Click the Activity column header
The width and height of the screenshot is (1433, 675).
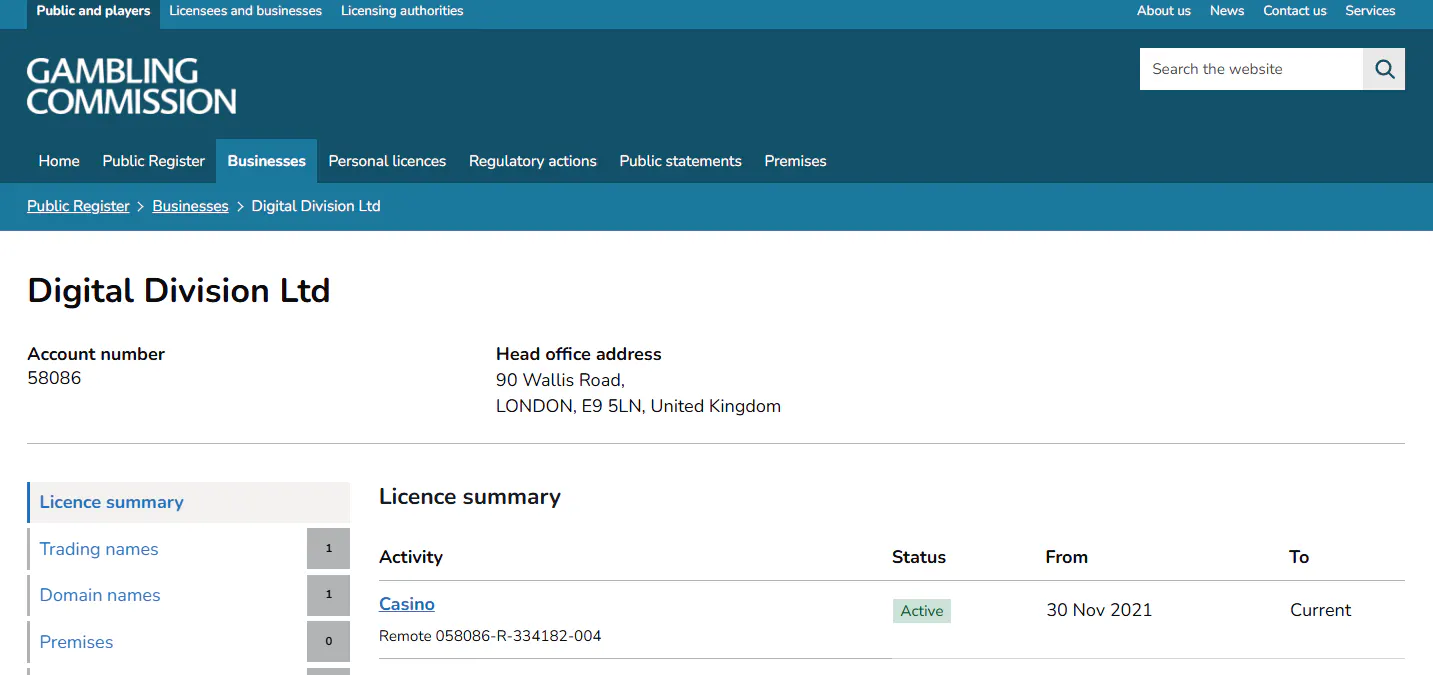click(x=411, y=557)
